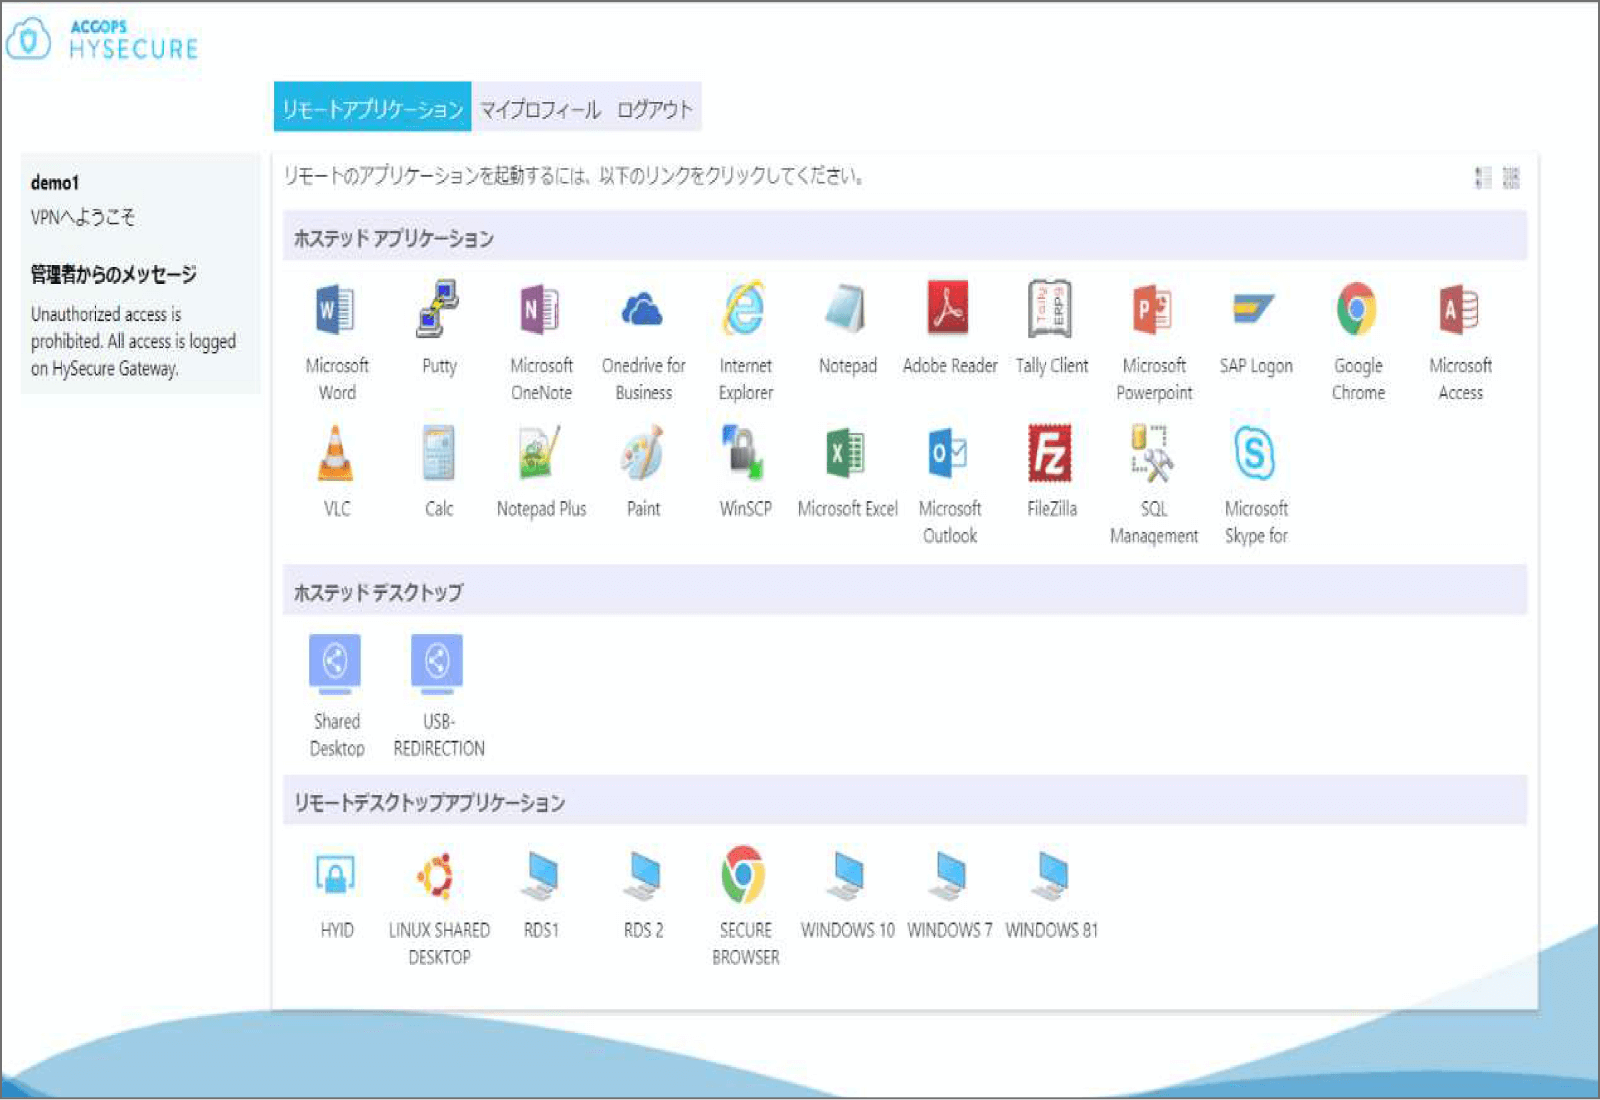Screen dimensions: 1600x1100
Task: Launch Adobe Reader
Action: tap(949, 308)
